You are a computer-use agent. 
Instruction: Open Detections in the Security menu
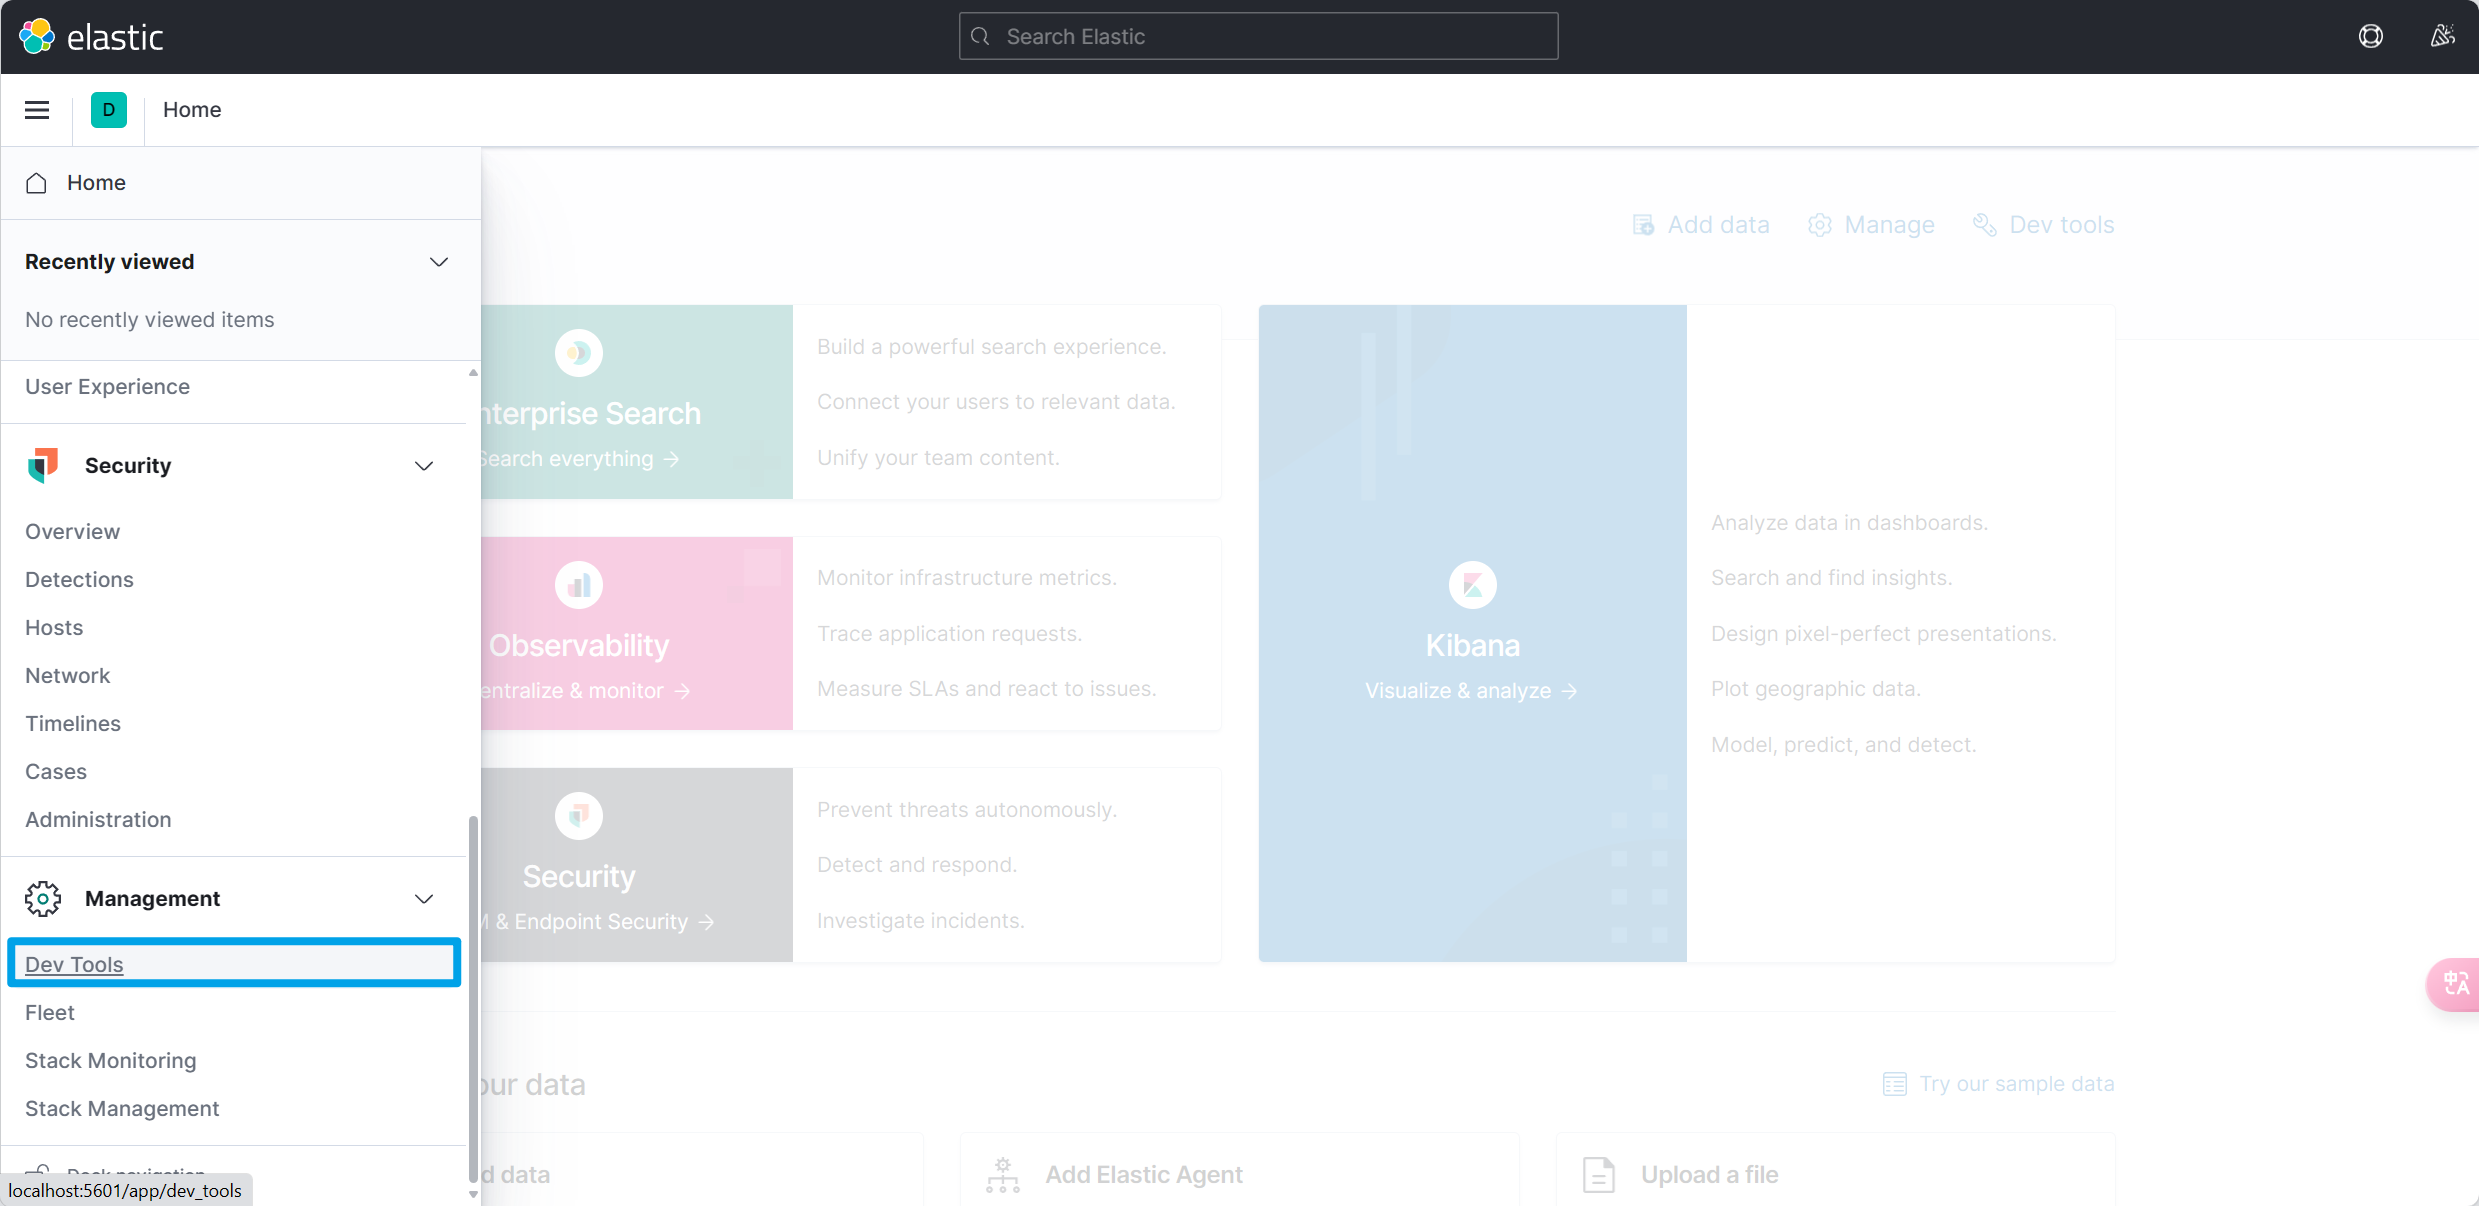click(x=79, y=579)
